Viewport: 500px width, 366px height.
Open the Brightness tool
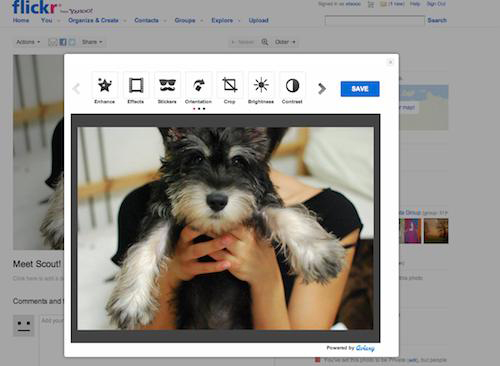261,88
